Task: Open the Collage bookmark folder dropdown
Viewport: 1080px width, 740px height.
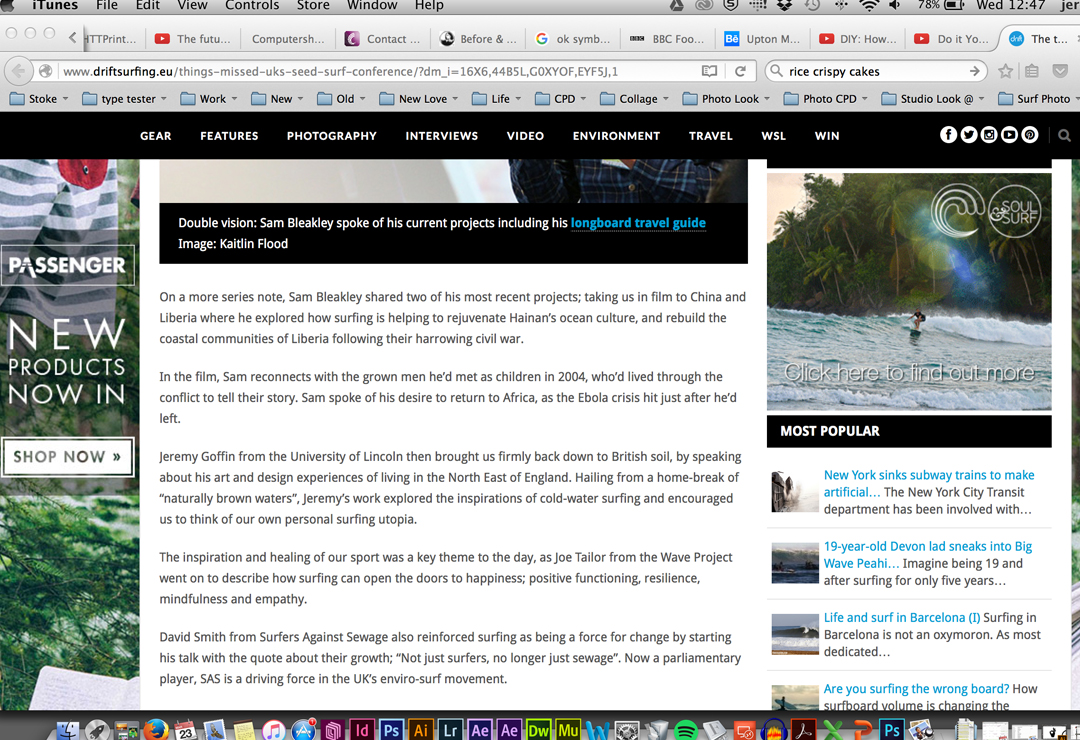Action: coord(637,99)
